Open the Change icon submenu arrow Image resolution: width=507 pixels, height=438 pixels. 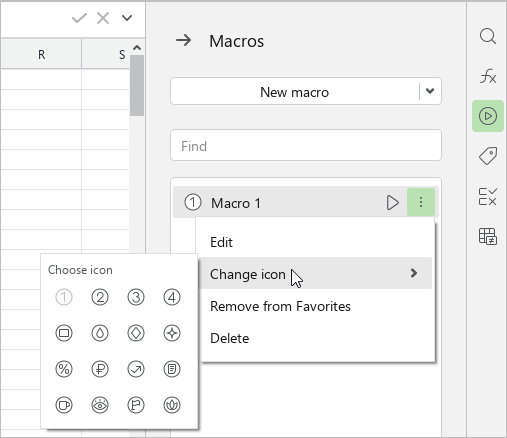point(414,273)
